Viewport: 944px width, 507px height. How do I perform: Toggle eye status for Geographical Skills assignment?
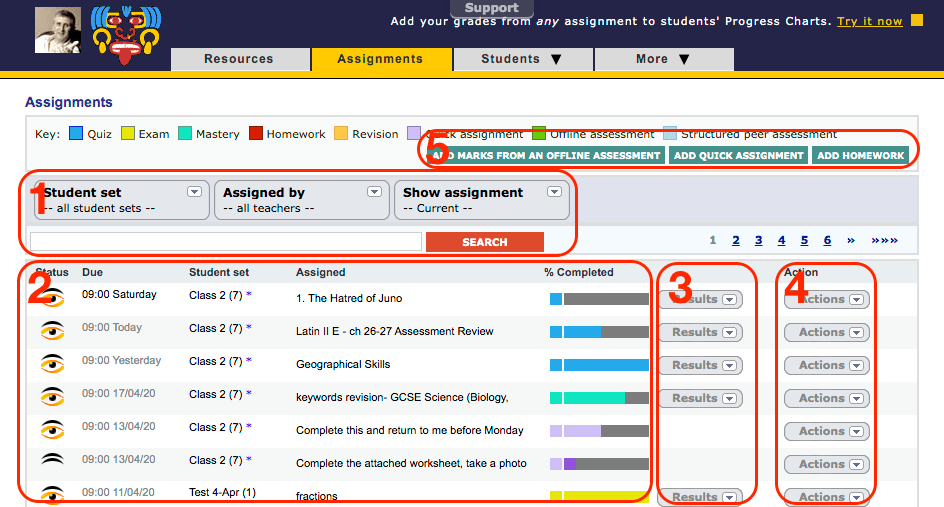click(51, 364)
